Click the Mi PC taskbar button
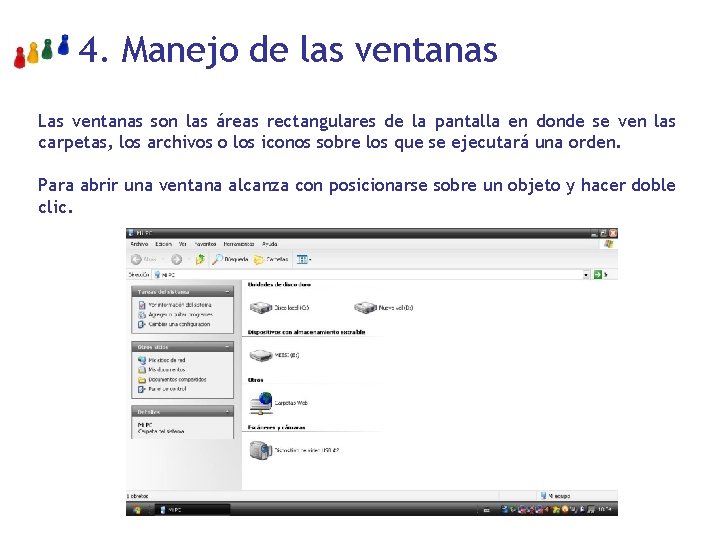The width and height of the screenshot is (720, 540). click(x=192, y=510)
